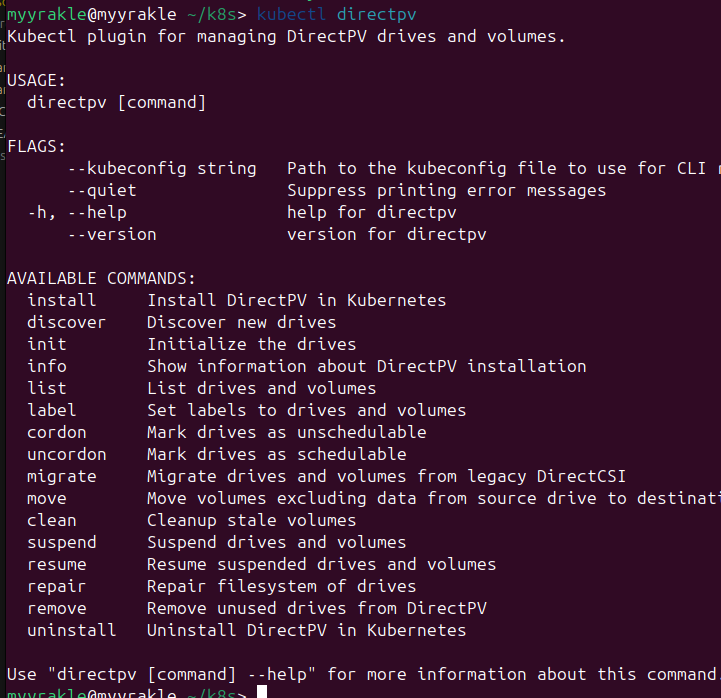Click the '--version' flag text

112,234
